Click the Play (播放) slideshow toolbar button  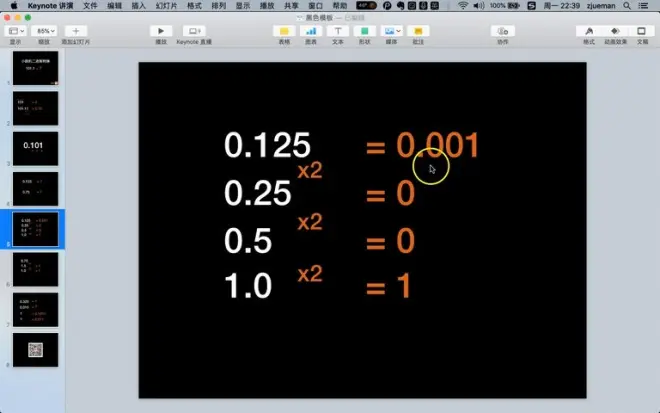coord(161,32)
